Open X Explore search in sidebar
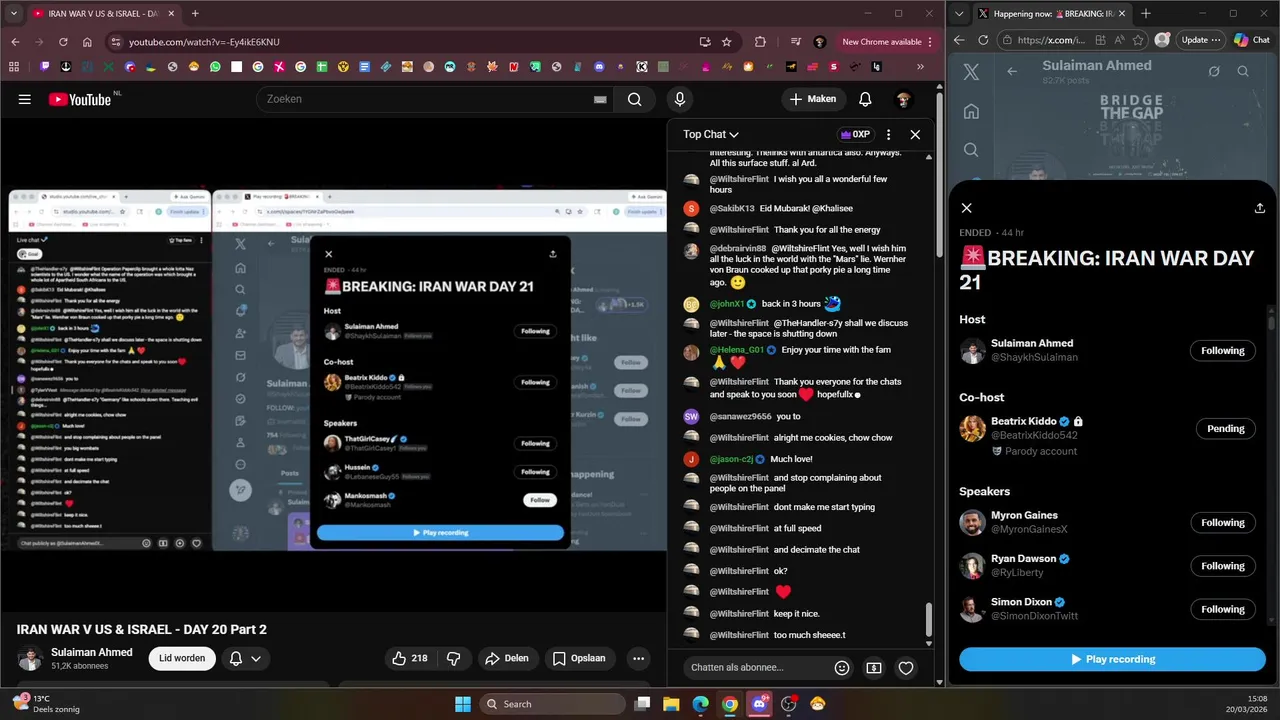The height and width of the screenshot is (720, 1280). point(971,150)
